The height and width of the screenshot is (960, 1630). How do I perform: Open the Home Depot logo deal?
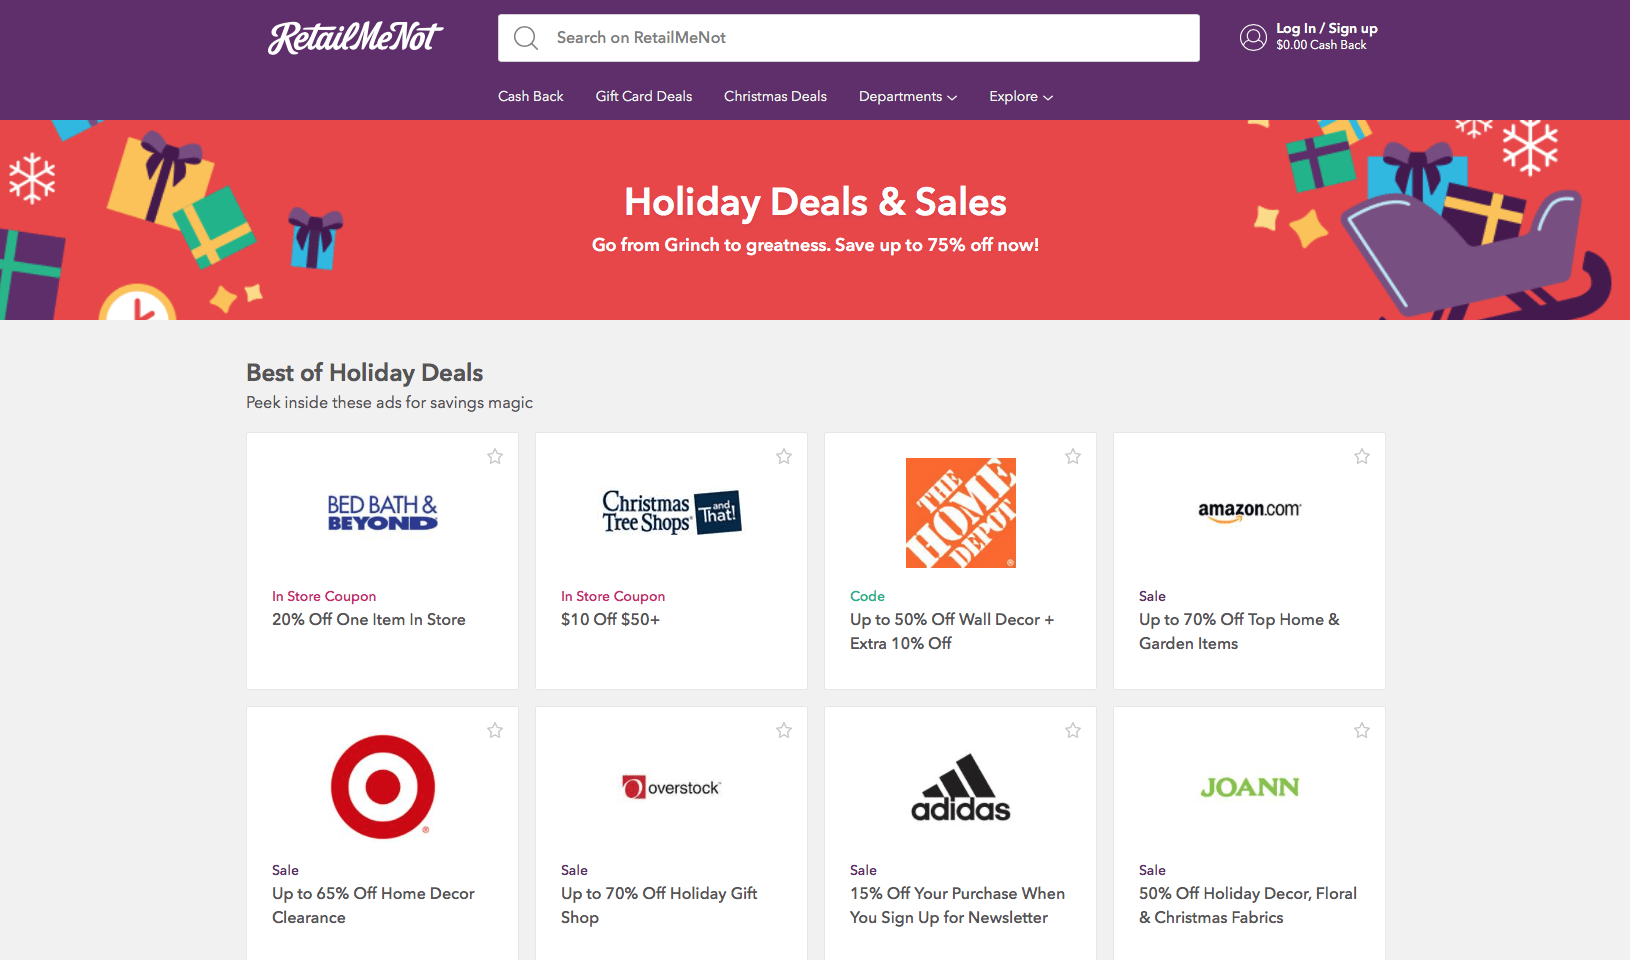pos(960,513)
